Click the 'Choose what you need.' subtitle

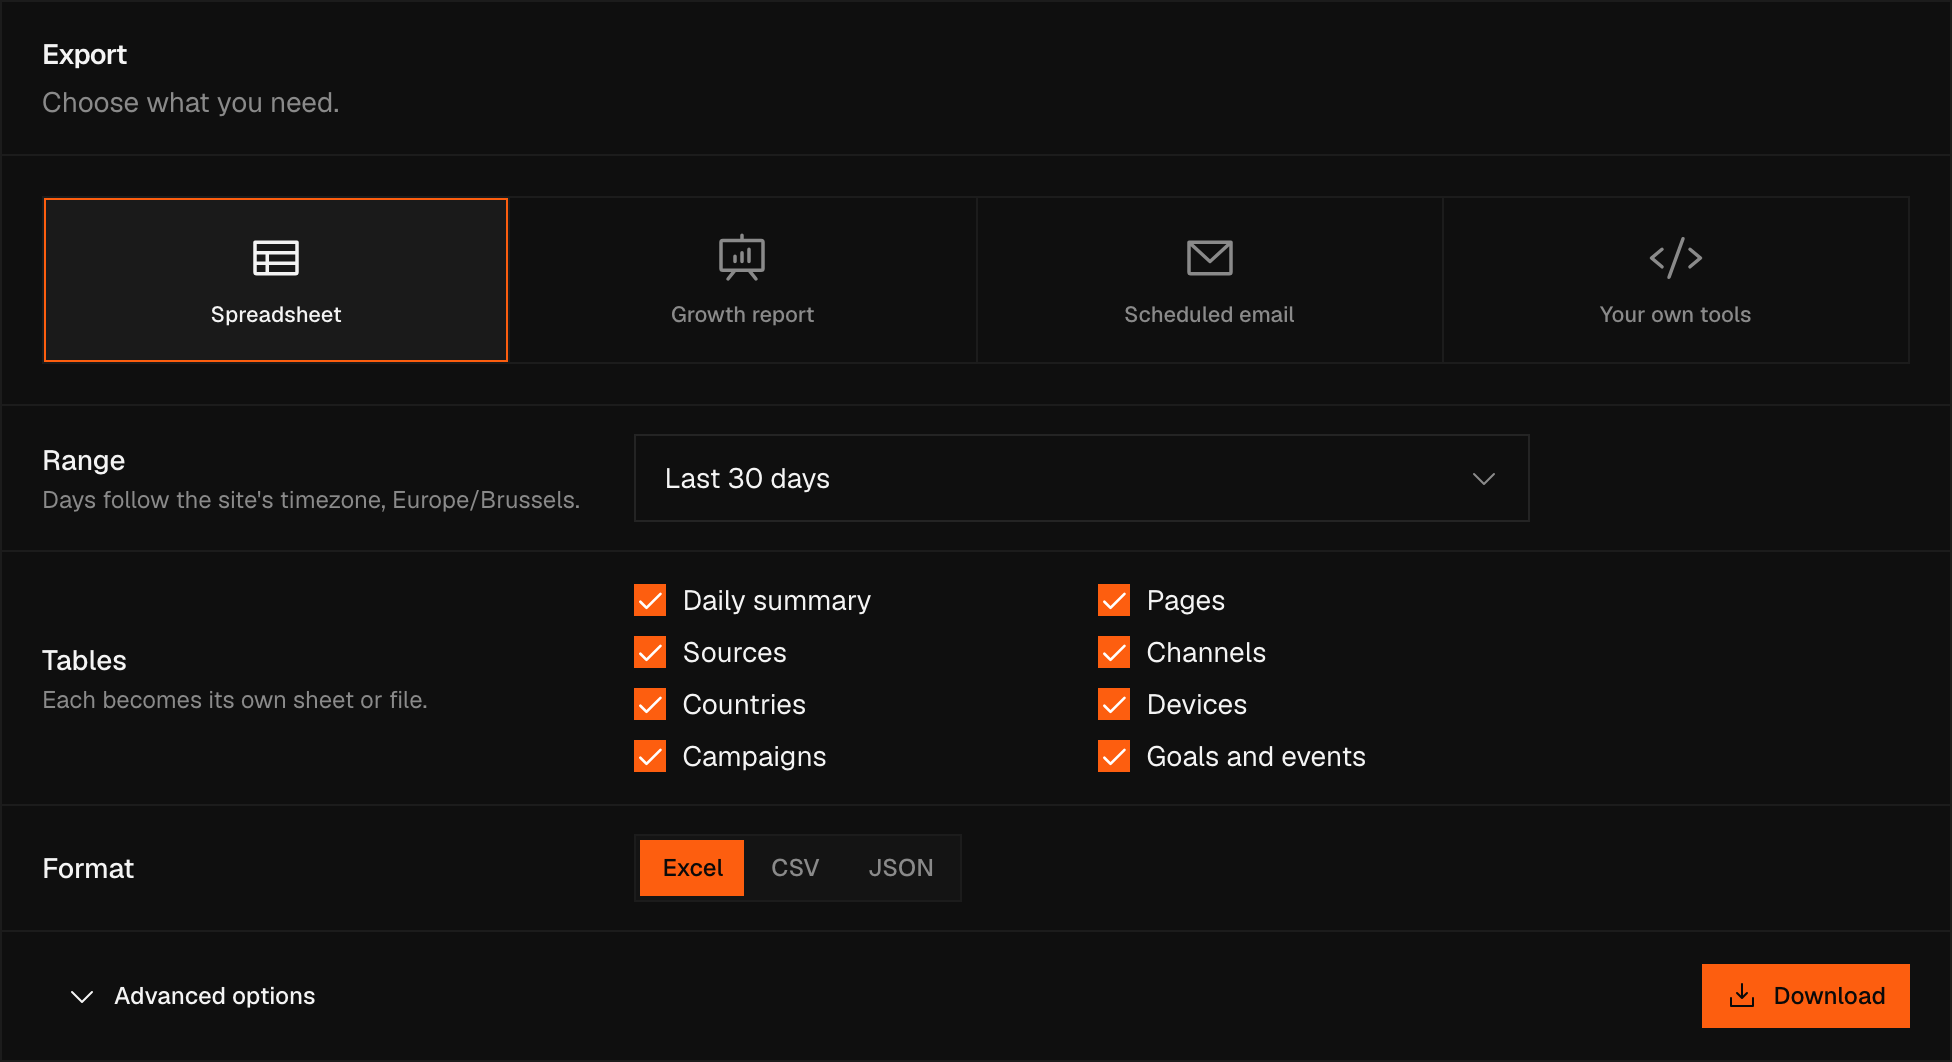[x=191, y=103]
